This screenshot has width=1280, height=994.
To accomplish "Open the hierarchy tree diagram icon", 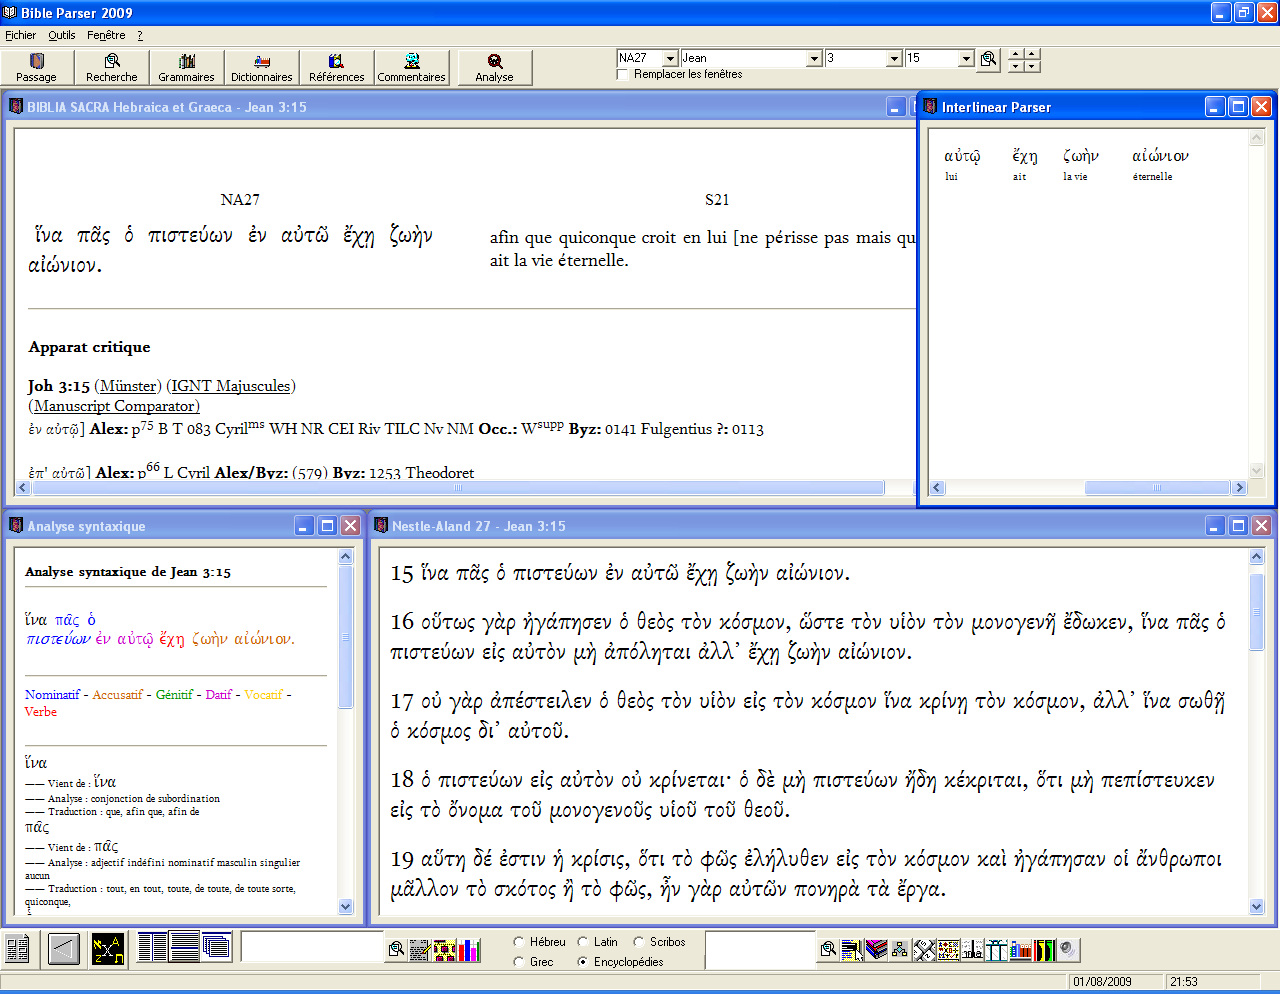I will click(900, 949).
